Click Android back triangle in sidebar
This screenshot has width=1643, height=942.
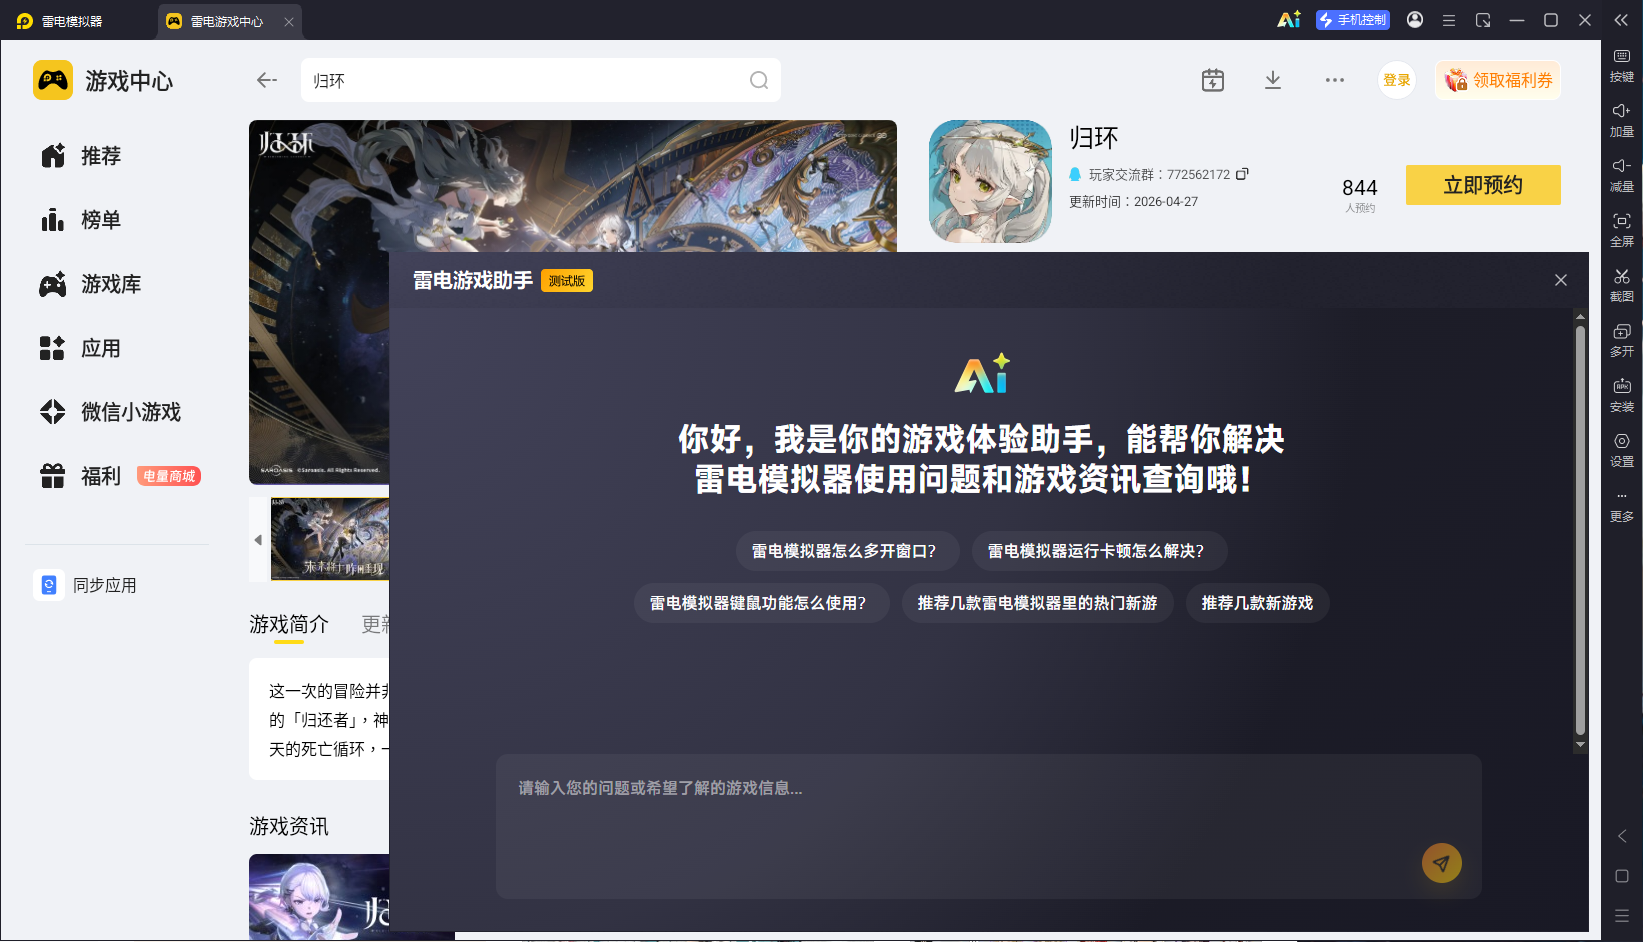click(x=1622, y=836)
